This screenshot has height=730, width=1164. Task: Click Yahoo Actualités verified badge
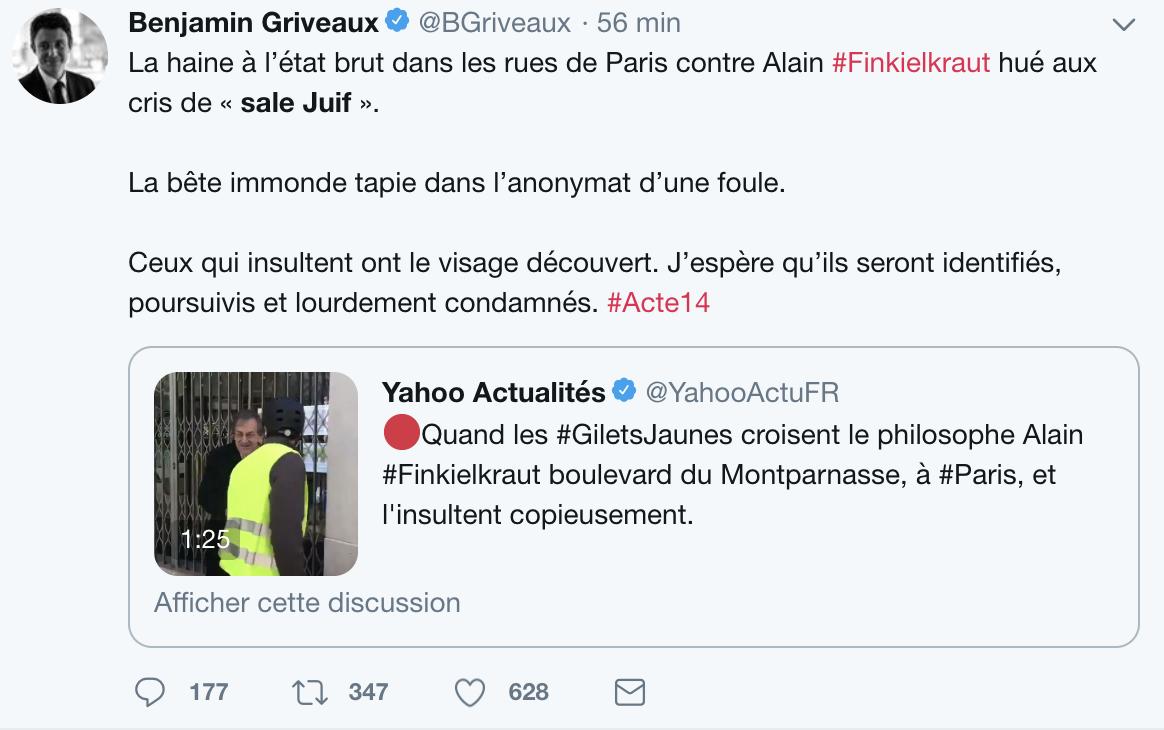624,391
